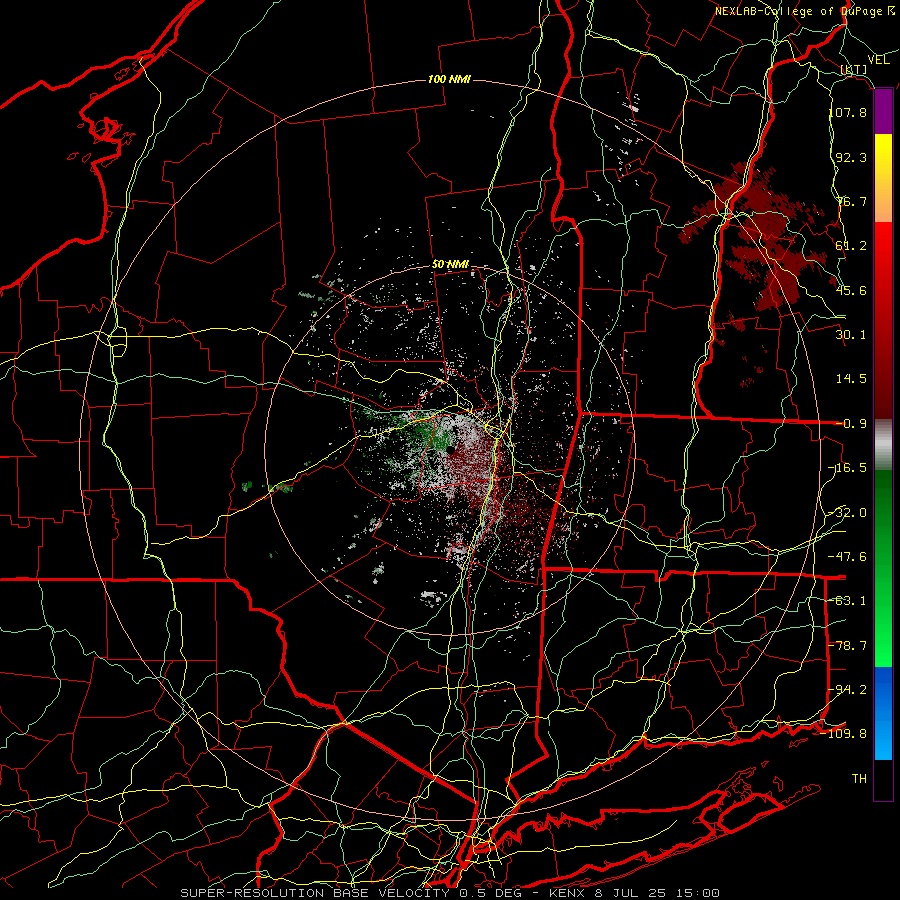Viewport: 900px width, 900px height.
Task: Click the 76.7 velocity scale value
Action: [851, 201]
